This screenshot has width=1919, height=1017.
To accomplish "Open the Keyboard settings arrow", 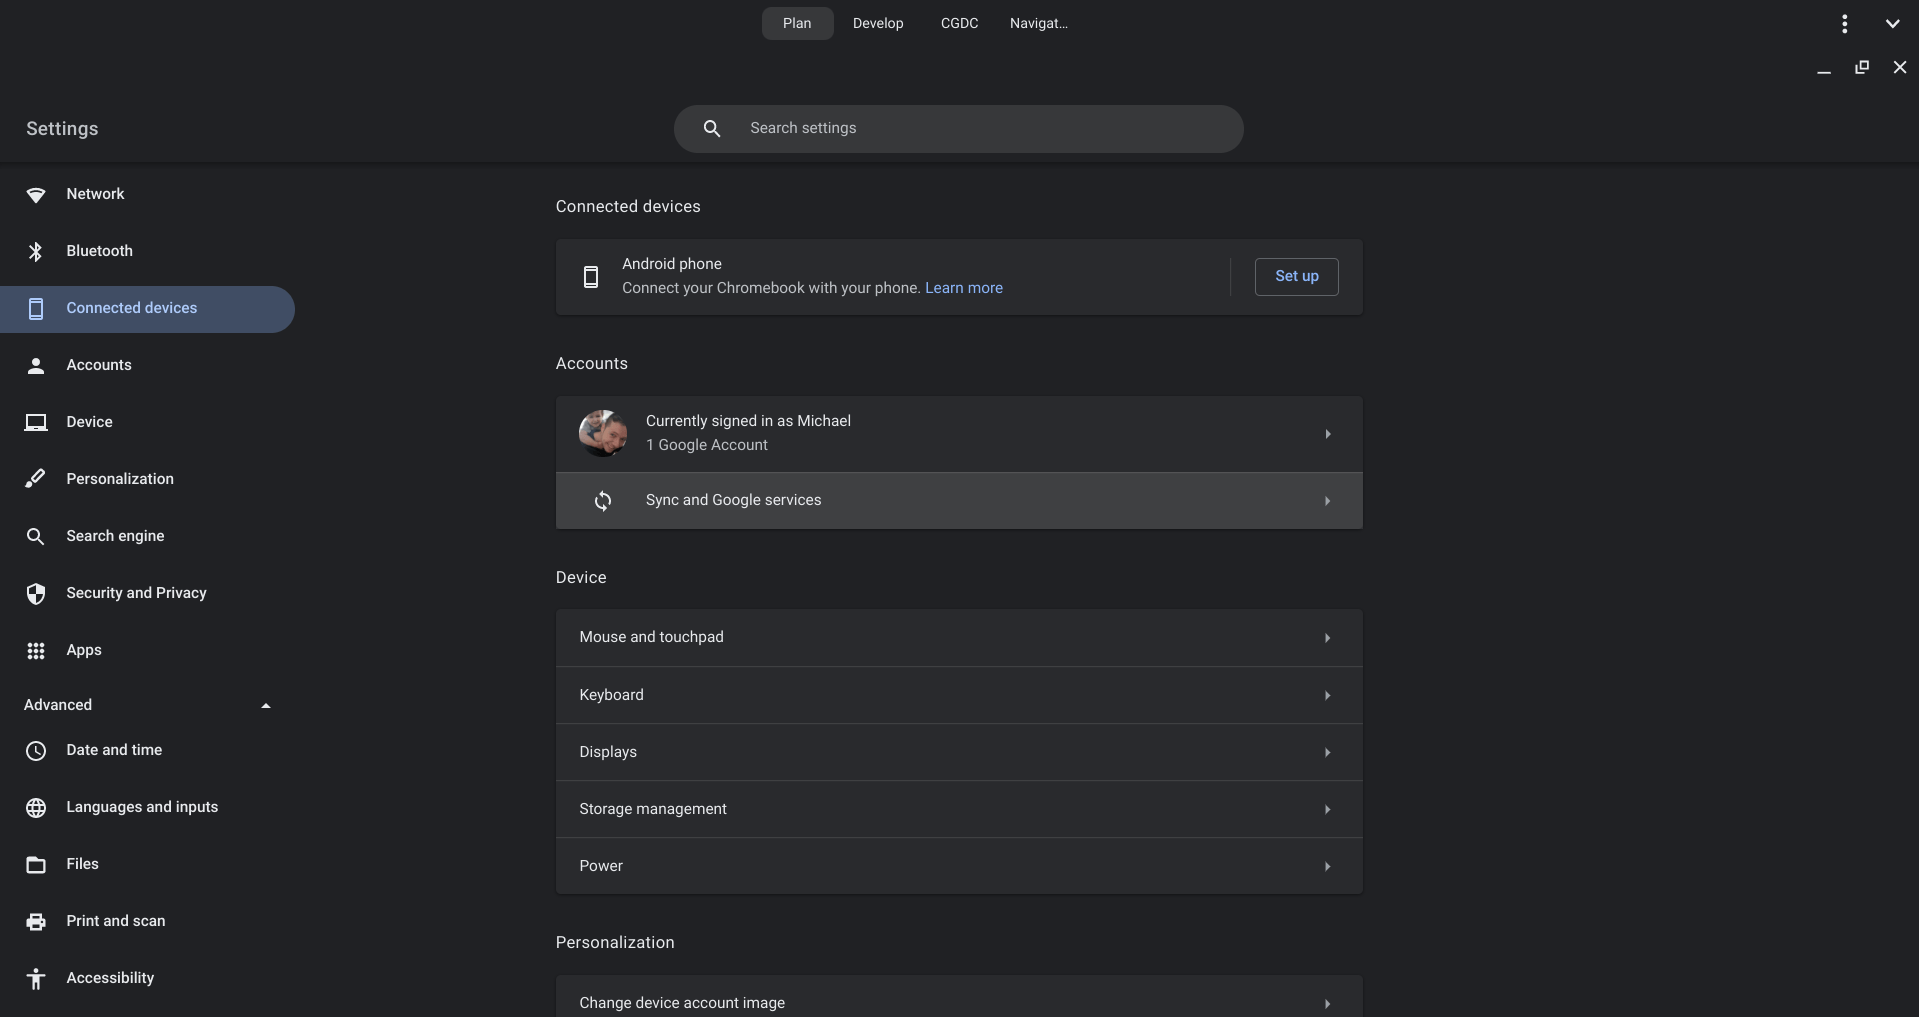I will pos(1328,694).
